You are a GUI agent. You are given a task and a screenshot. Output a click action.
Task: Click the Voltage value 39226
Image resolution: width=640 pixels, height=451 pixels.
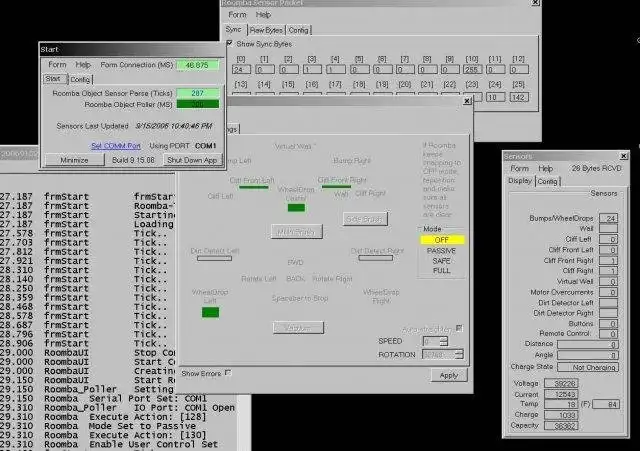561,384
